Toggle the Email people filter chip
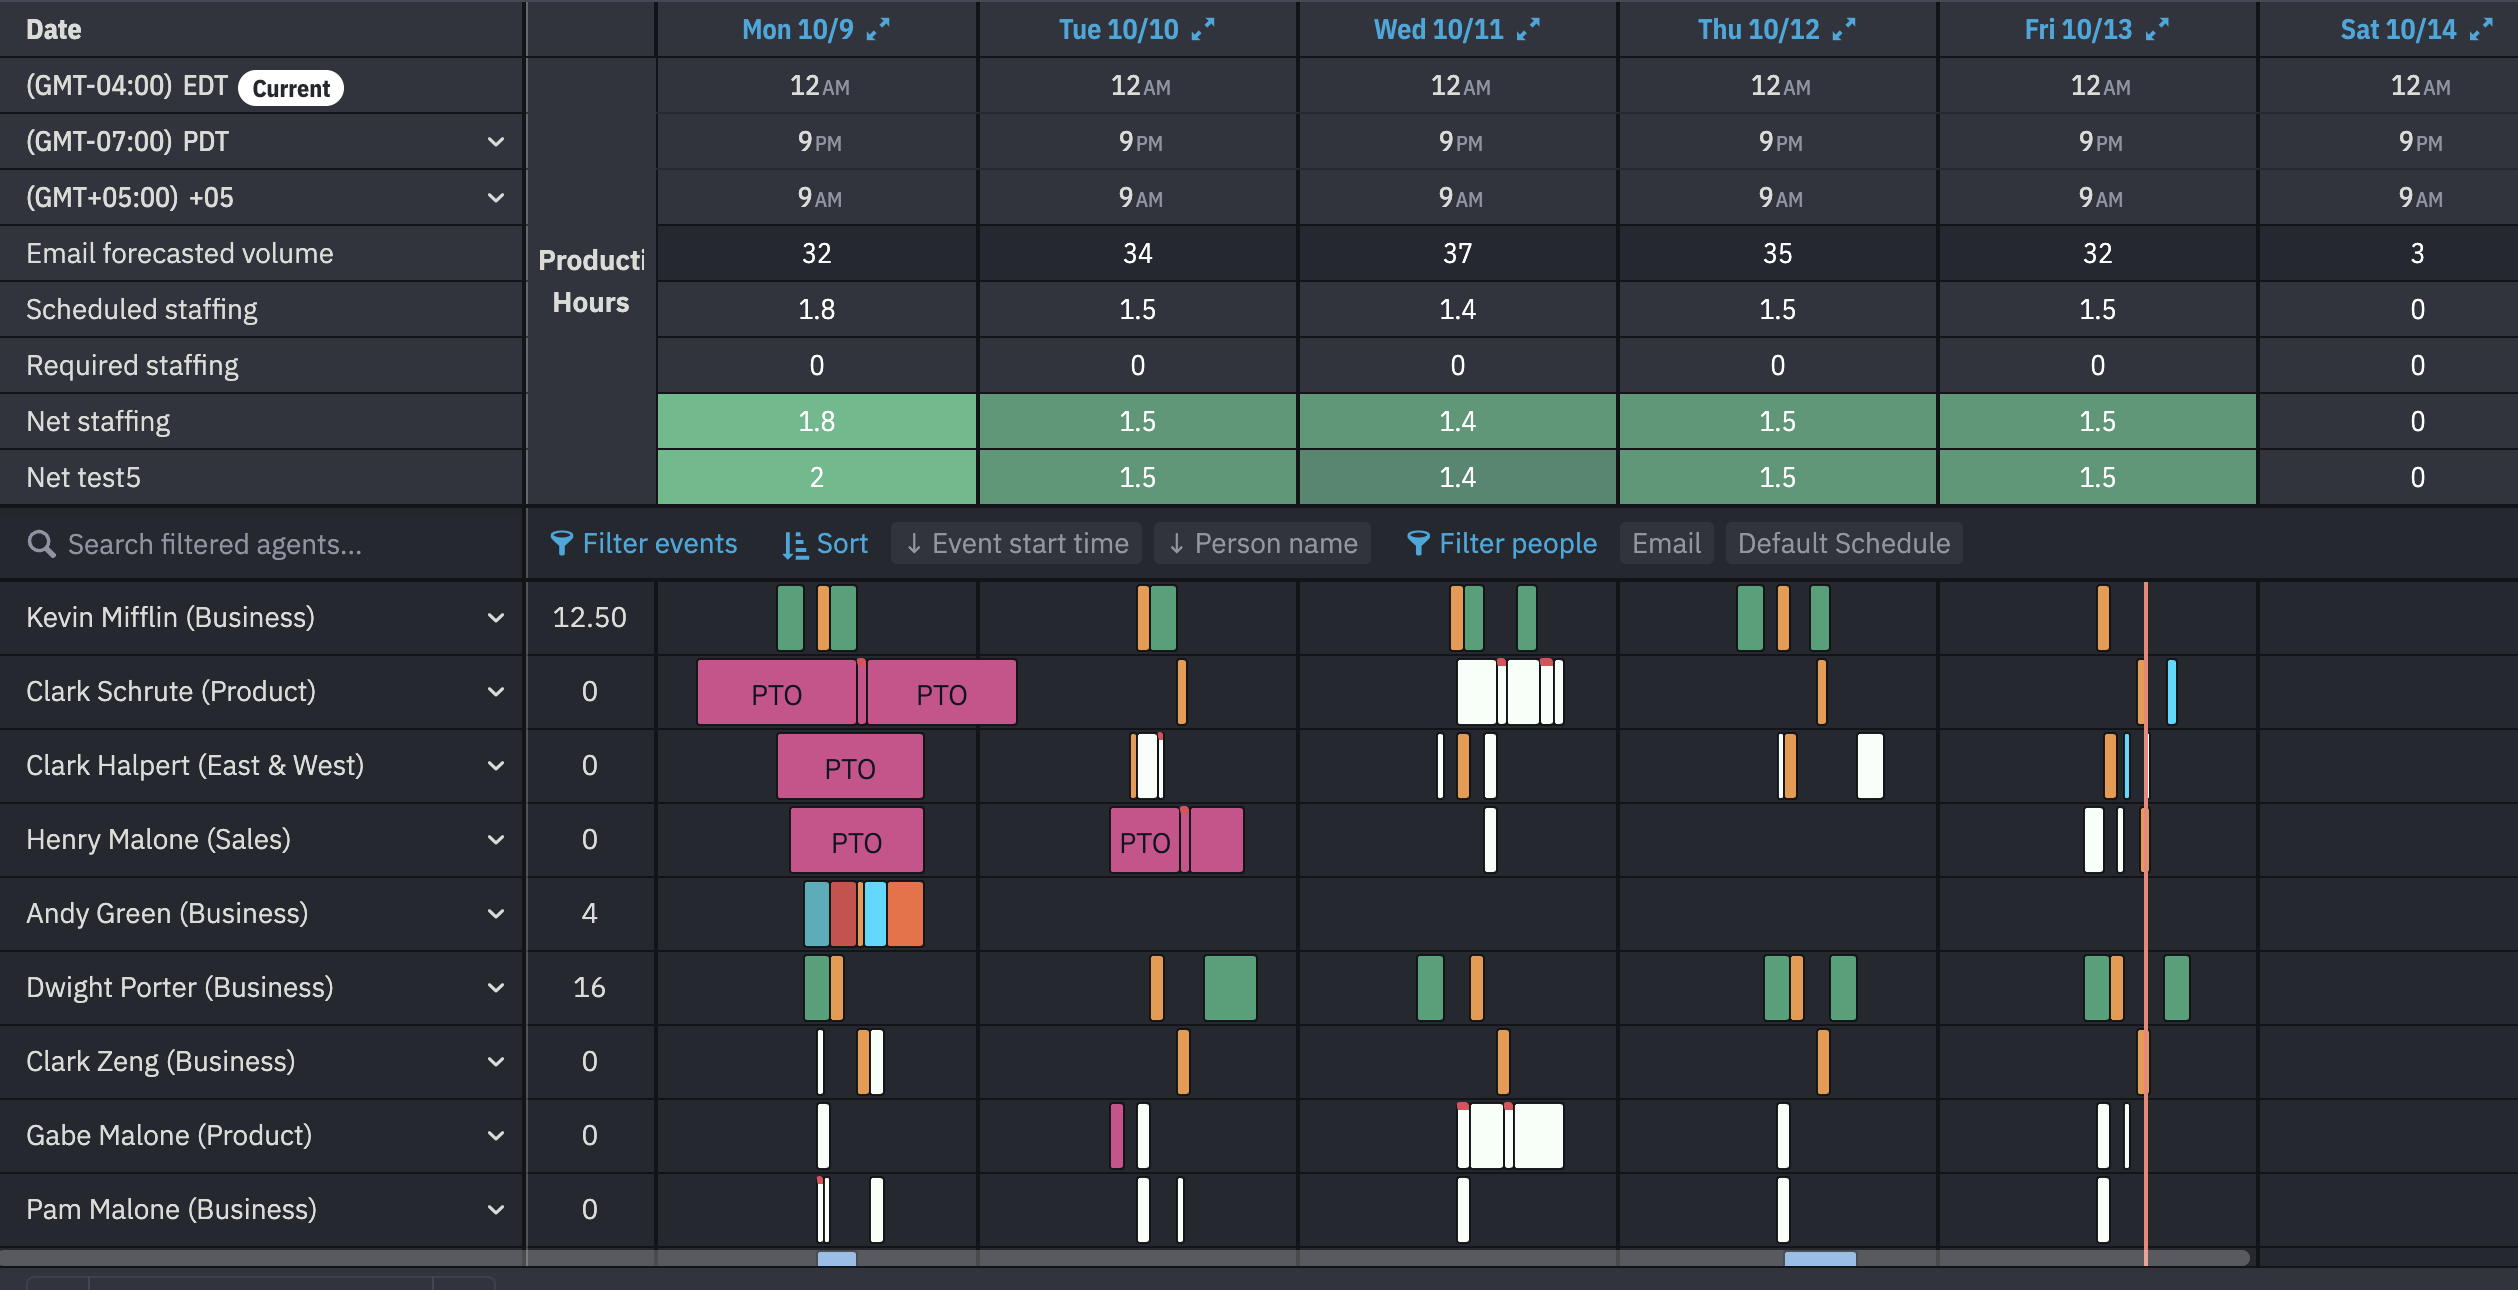Viewport: 2518px width, 1290px height. pos(1665,543)
